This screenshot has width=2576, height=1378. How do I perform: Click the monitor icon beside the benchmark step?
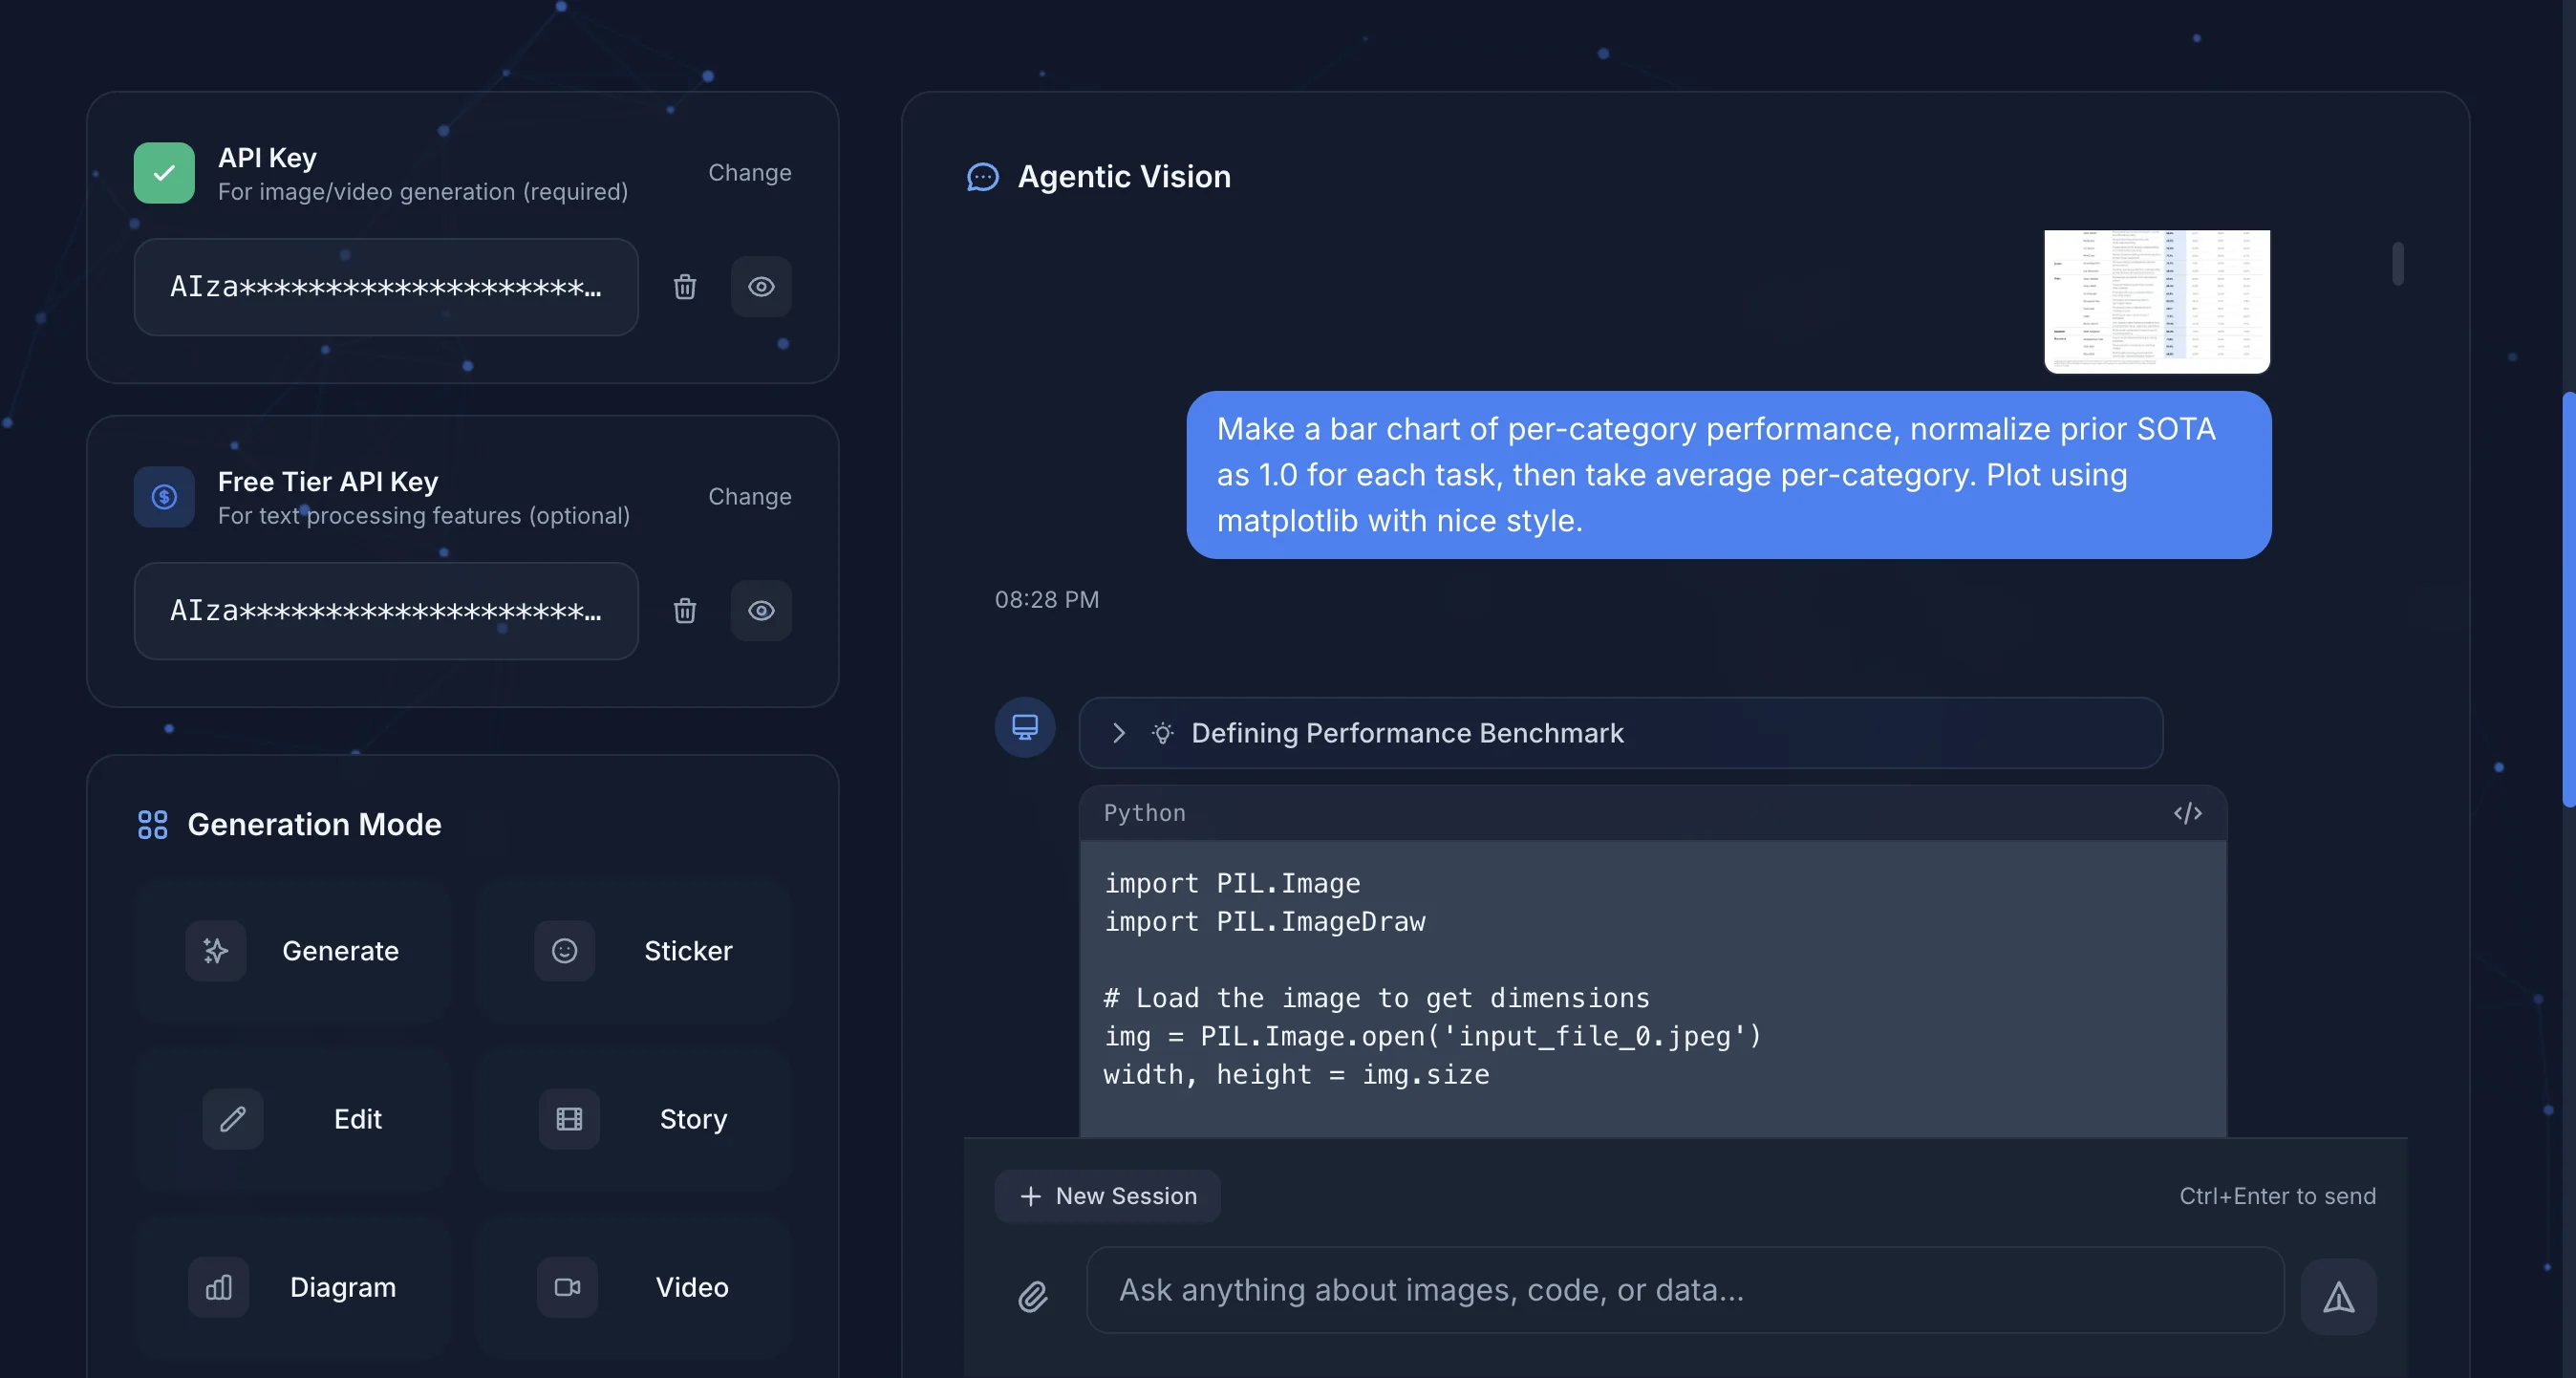click(x=1024, y=726)
